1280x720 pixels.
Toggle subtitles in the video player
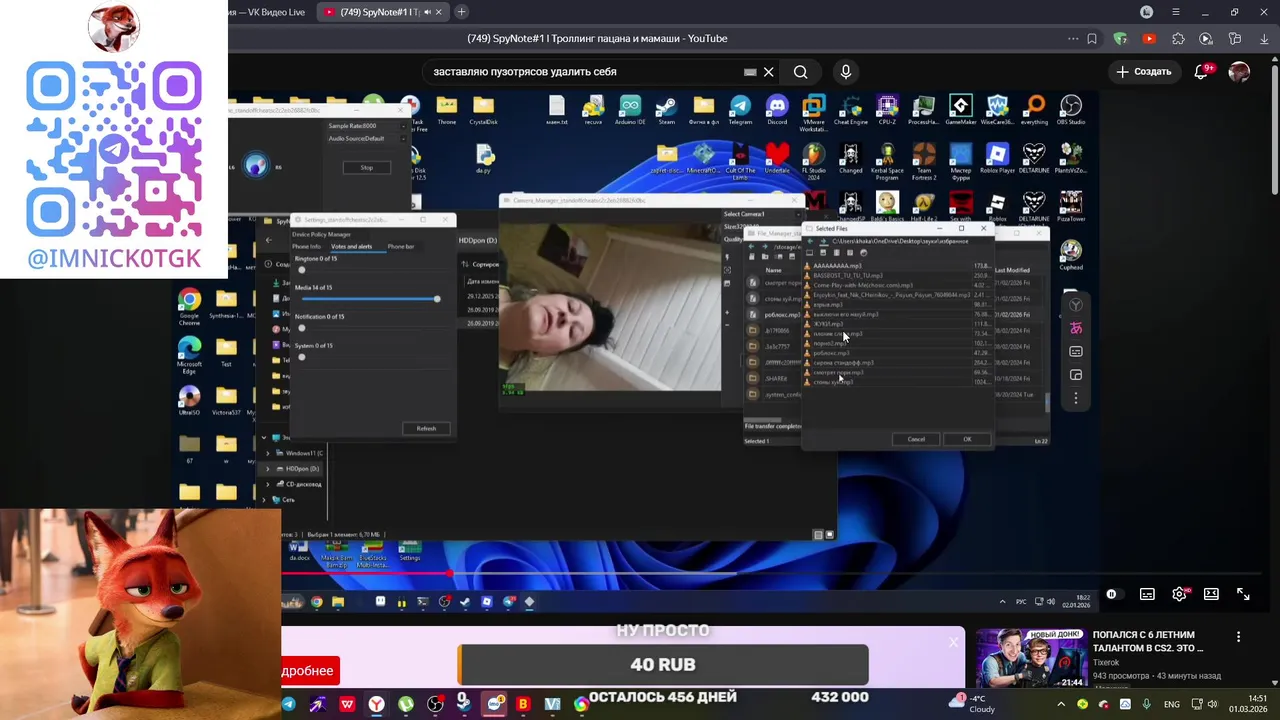pyautogui.click(x=1147, y=594)
